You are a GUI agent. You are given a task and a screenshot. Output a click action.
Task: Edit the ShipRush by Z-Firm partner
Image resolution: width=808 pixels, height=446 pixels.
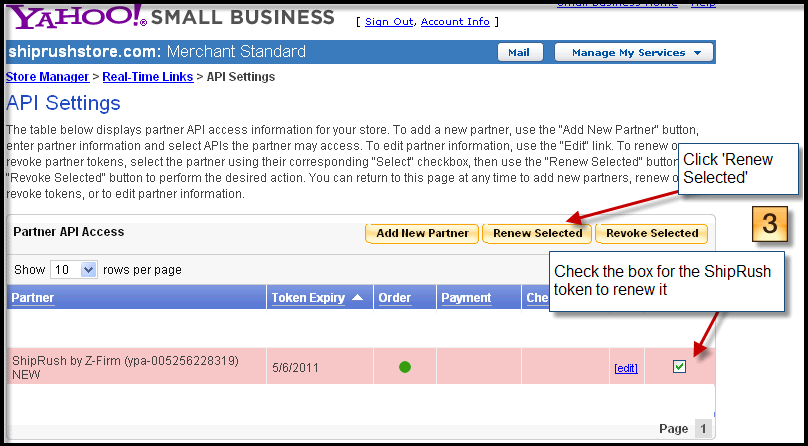click(x=626, y=368)
